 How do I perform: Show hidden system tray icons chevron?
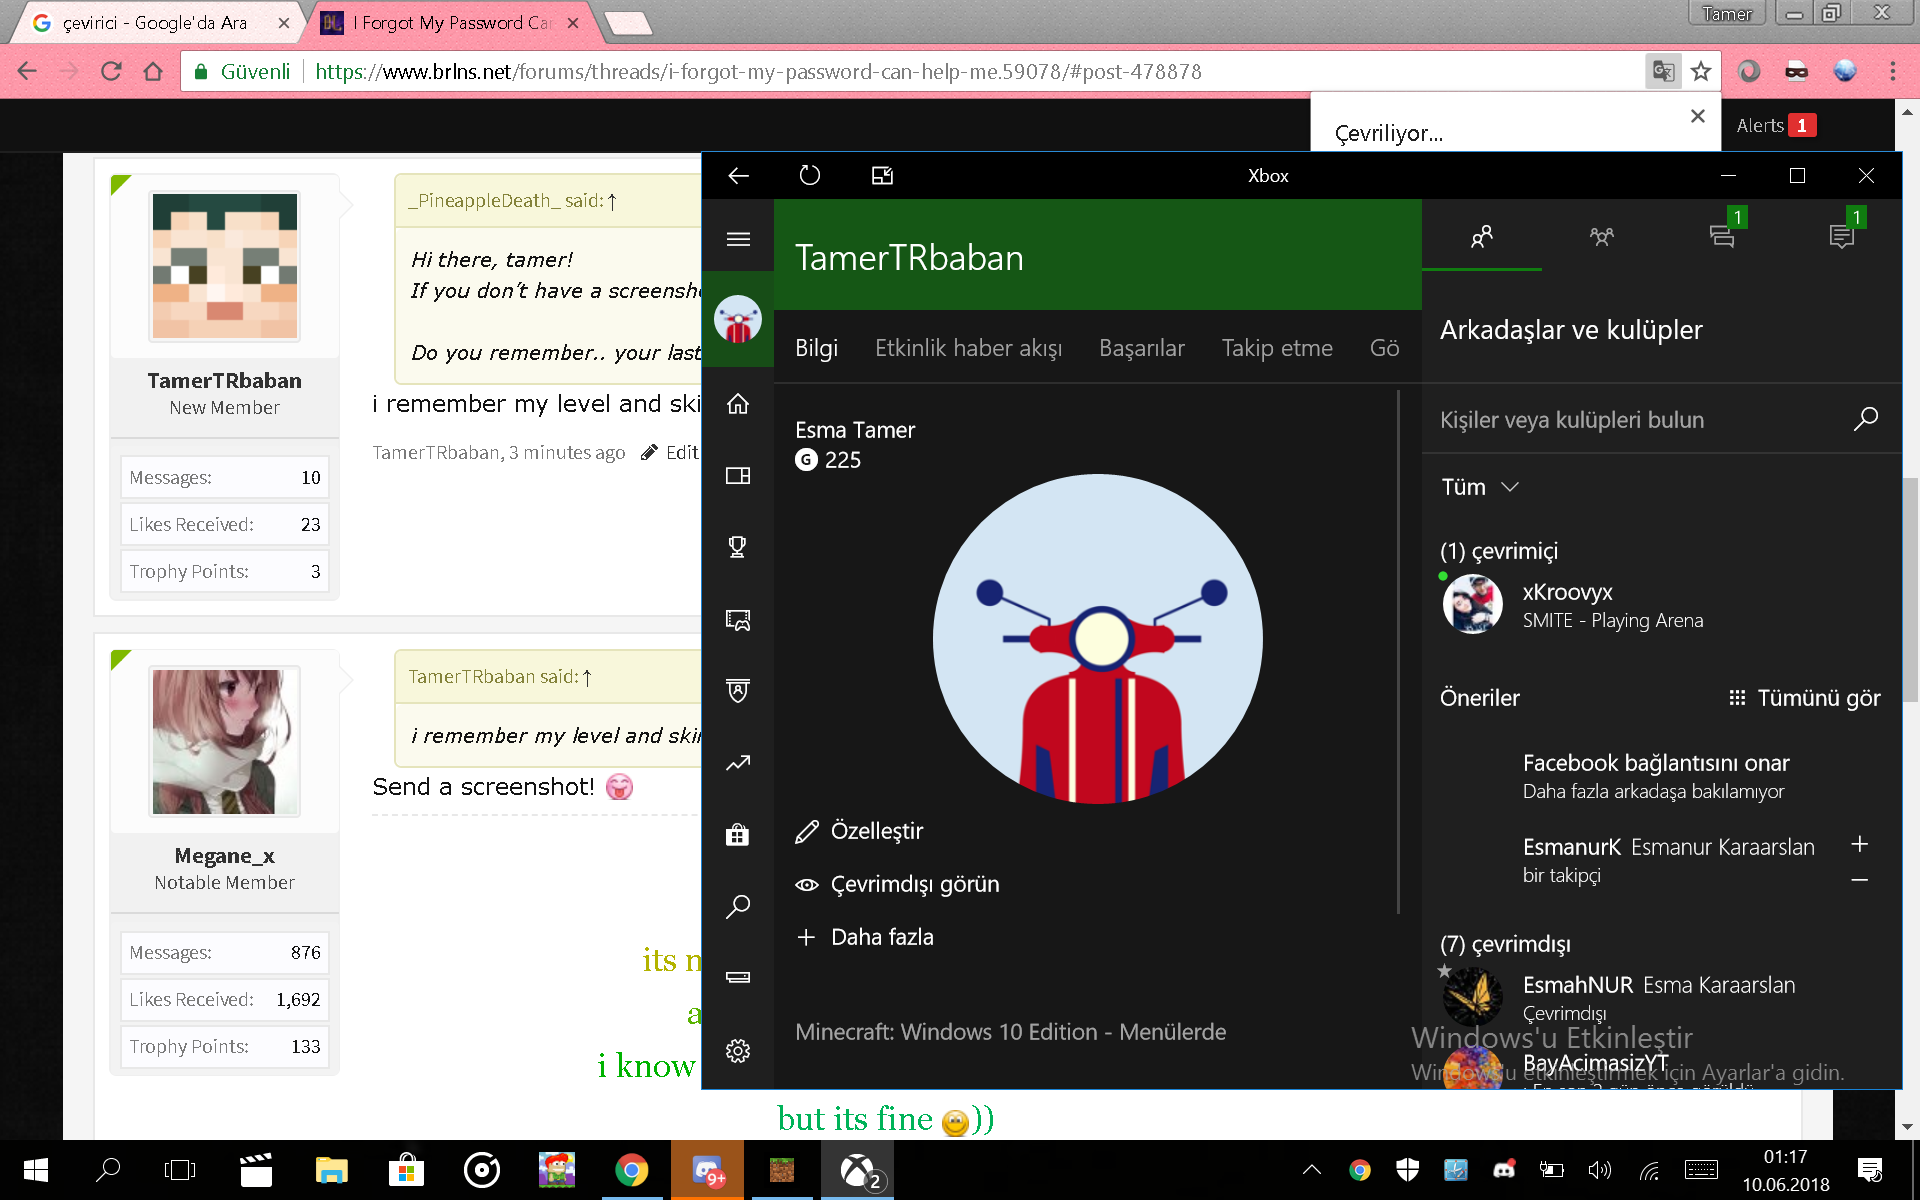point(1312,1169)
